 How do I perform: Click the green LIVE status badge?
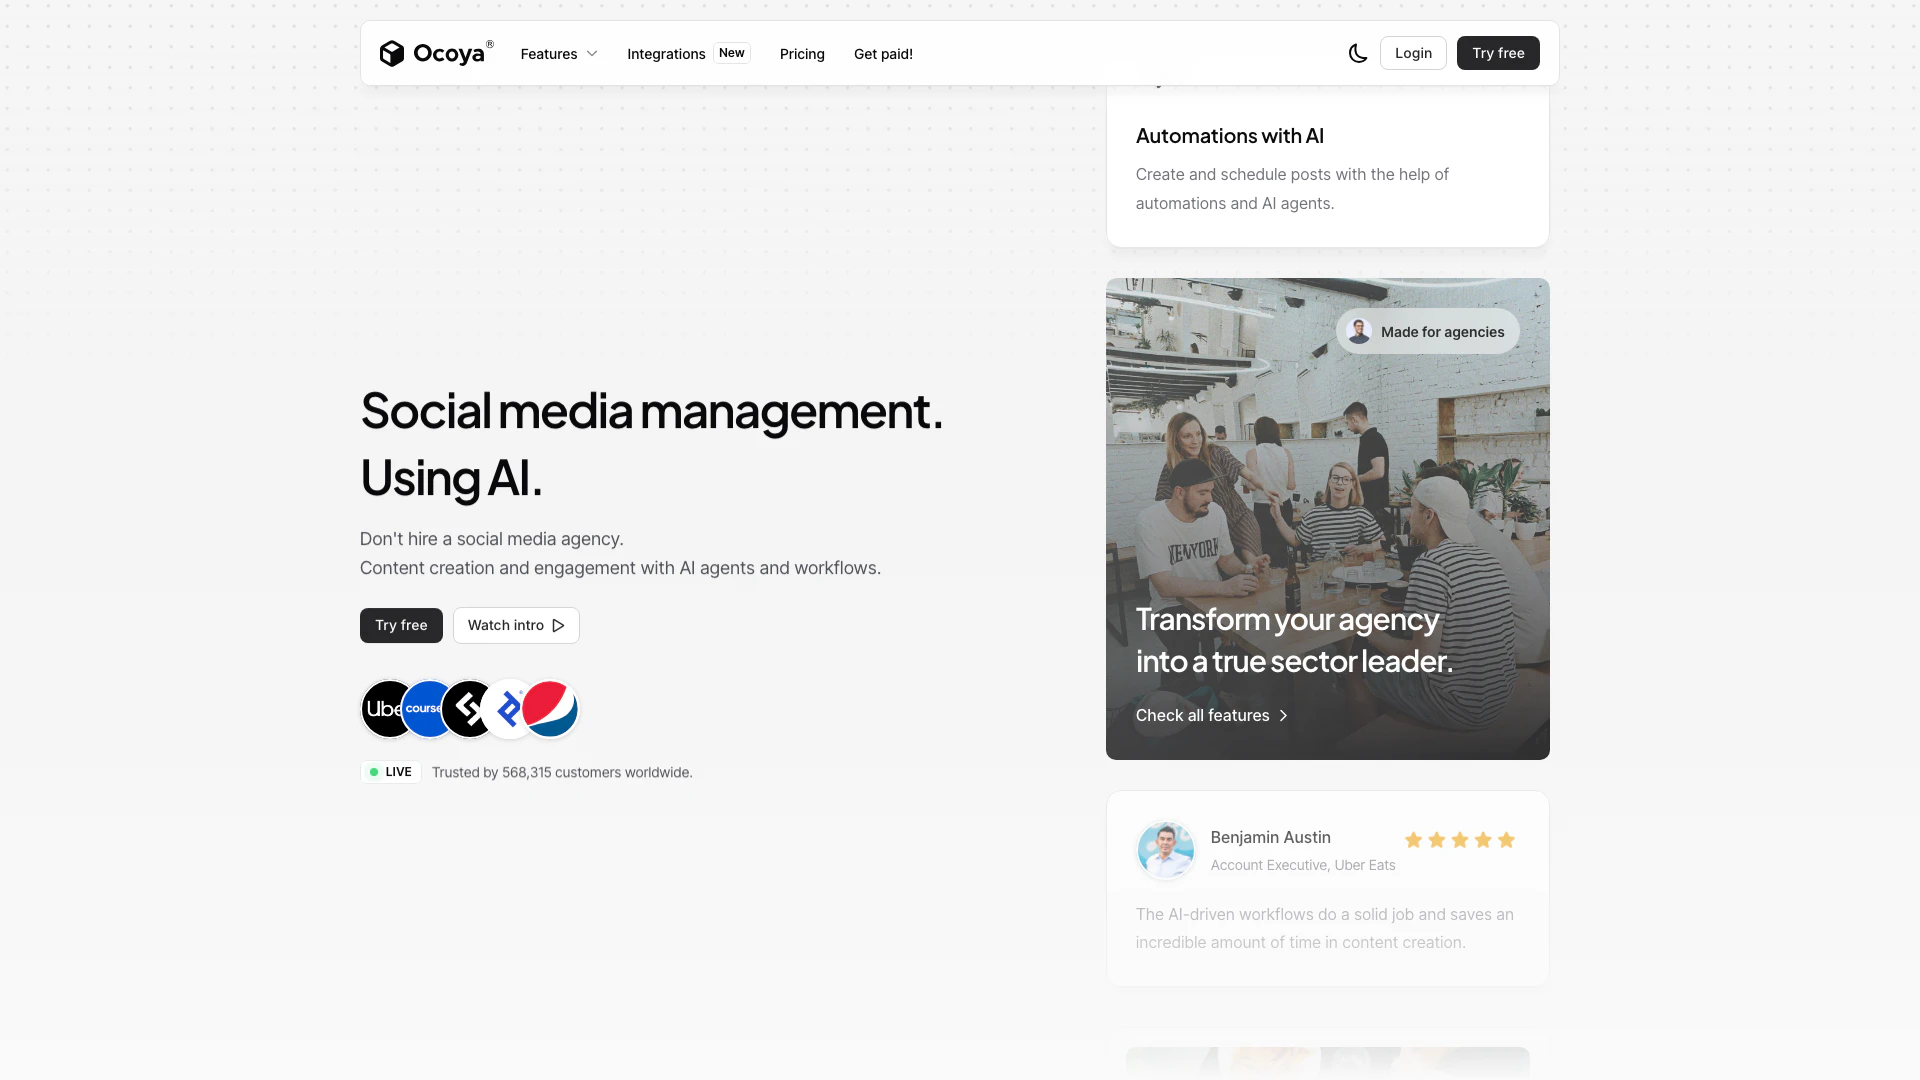(x=391, y=772)
